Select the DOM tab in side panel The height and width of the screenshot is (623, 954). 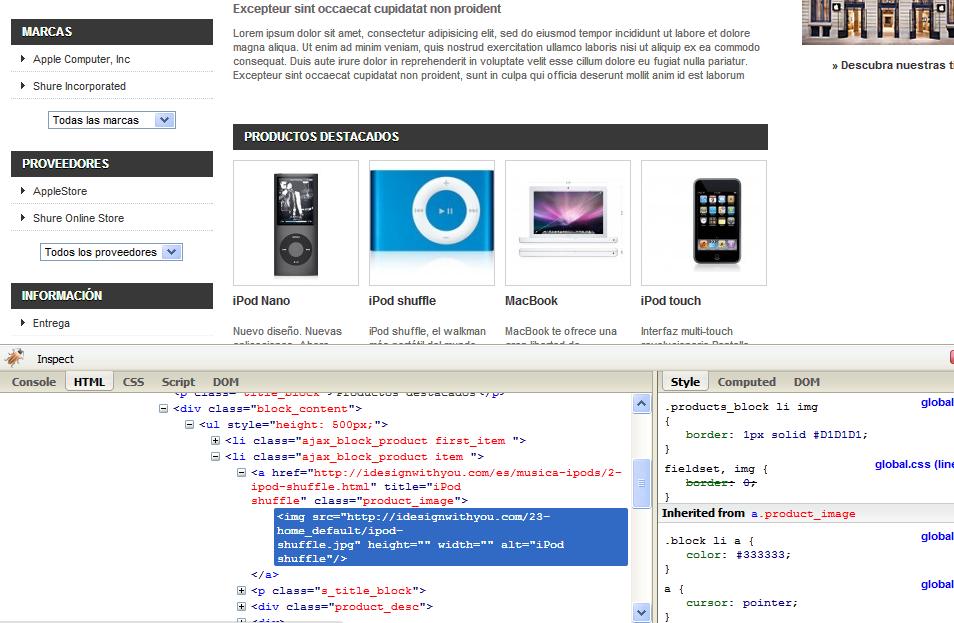pyautogui.click(x=807, y=382)
